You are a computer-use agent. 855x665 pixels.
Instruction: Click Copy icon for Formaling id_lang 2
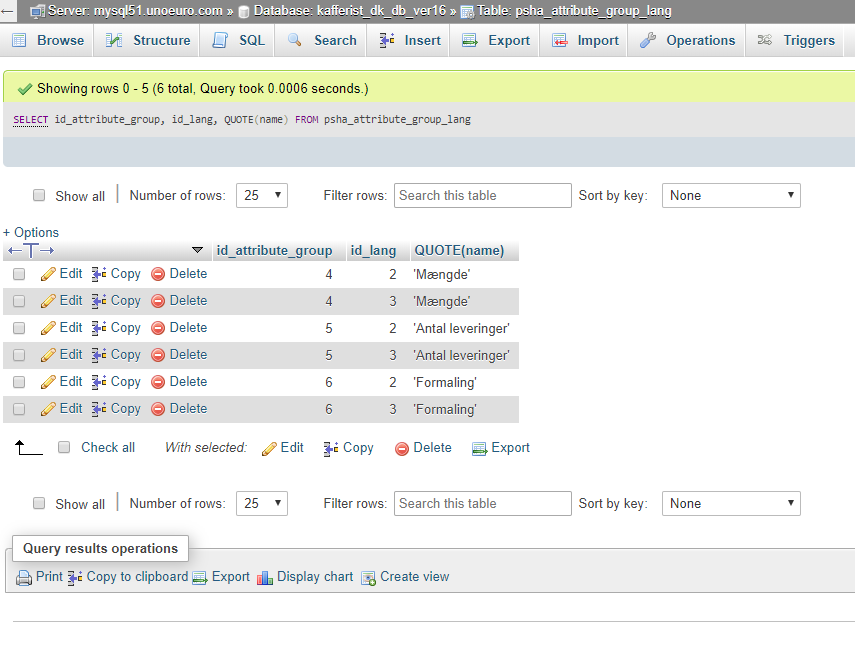pyautogui.click(x=99, y=382)
